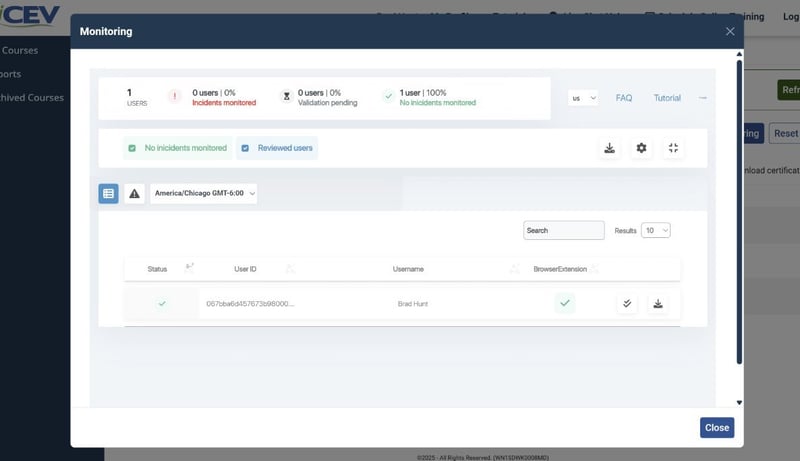Mark Brad Hunt as reviewed with double-check icon

point(627,303)
